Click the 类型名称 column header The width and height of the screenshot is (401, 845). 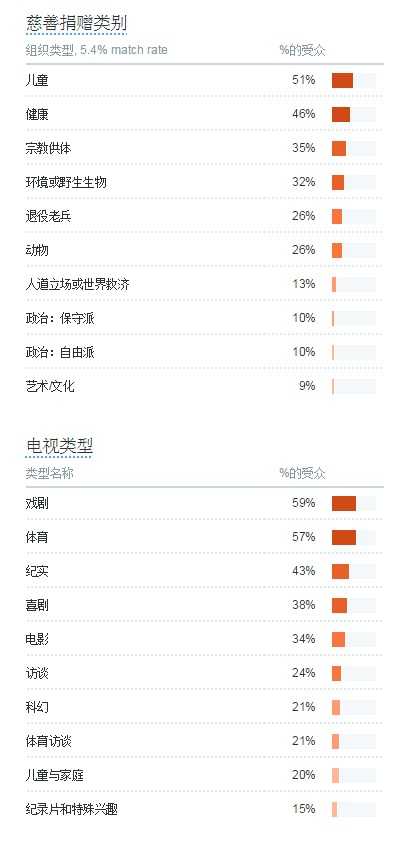pyautogui.click(x=49, y=473)
